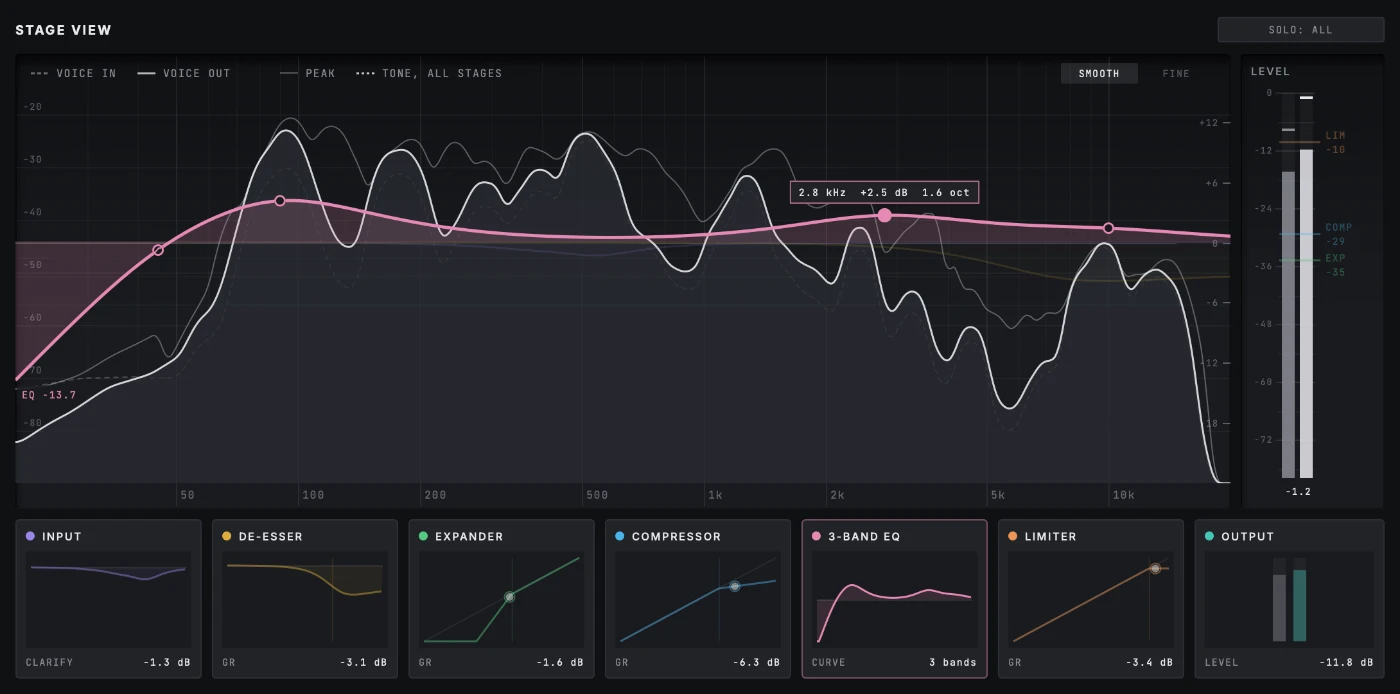Toggle the PEAK legend trace

[308, 74]
